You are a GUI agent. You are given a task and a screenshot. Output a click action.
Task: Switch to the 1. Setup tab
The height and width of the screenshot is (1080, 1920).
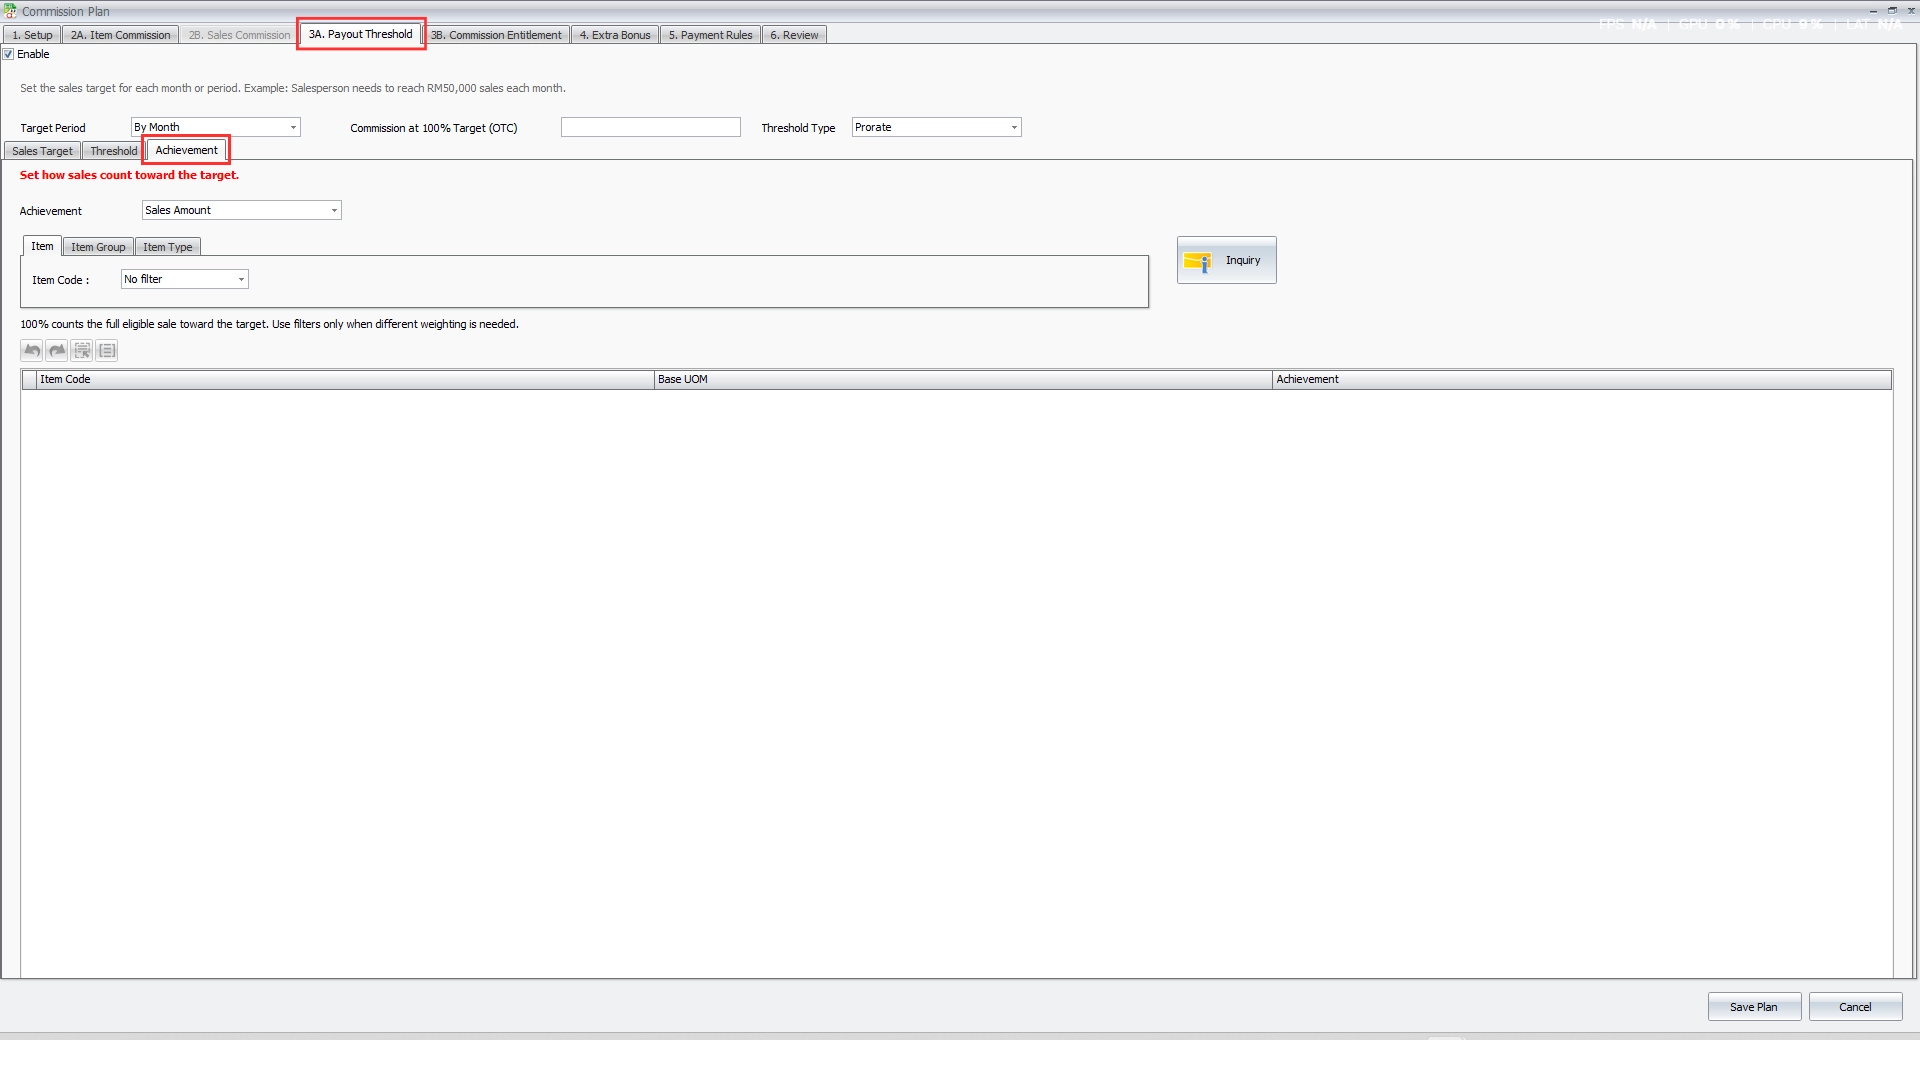[x=32, y=35]
